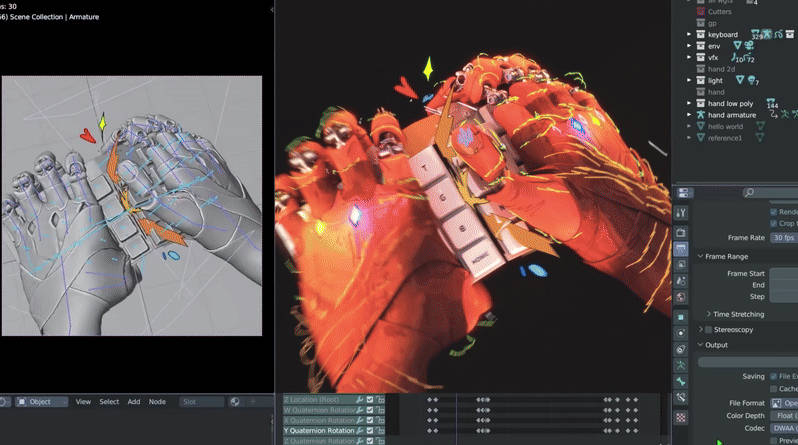Click the frame End field
The width and height of the screenshot is (798, 445).
(784, 285)
